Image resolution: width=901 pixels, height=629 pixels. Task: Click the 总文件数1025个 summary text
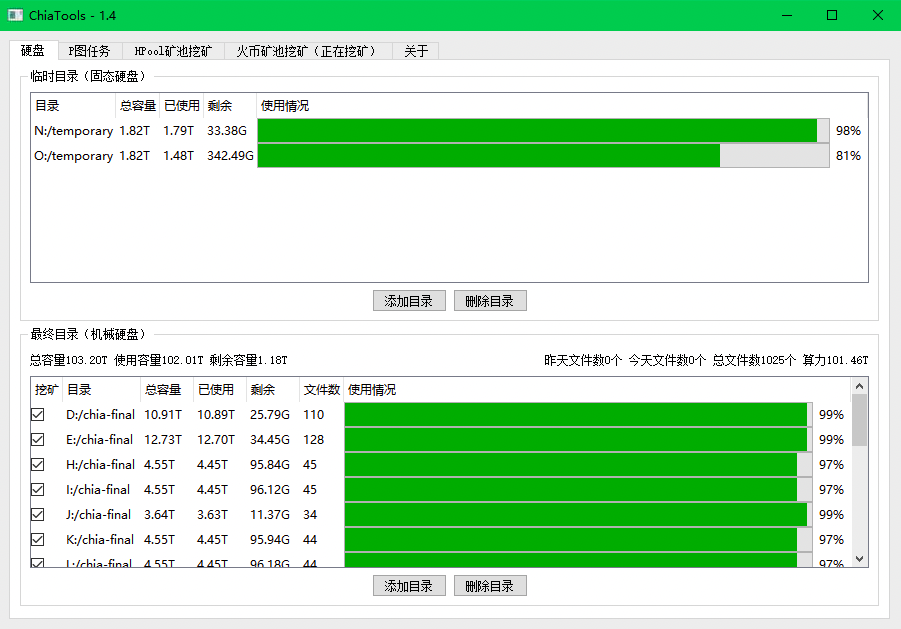(x=754, y=360)
